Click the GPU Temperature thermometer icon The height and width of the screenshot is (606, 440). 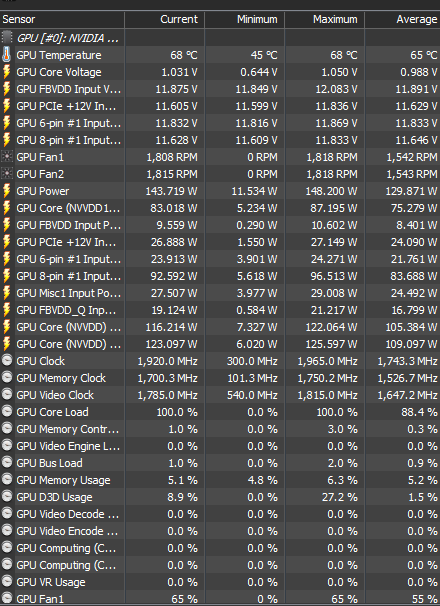pyautogui.click(x=7, y=55)
